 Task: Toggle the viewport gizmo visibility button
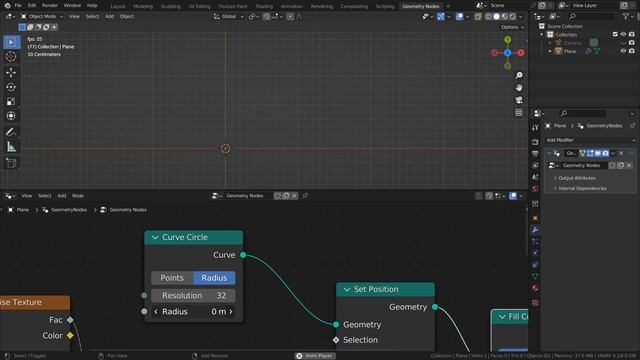(x=440, y=16)
